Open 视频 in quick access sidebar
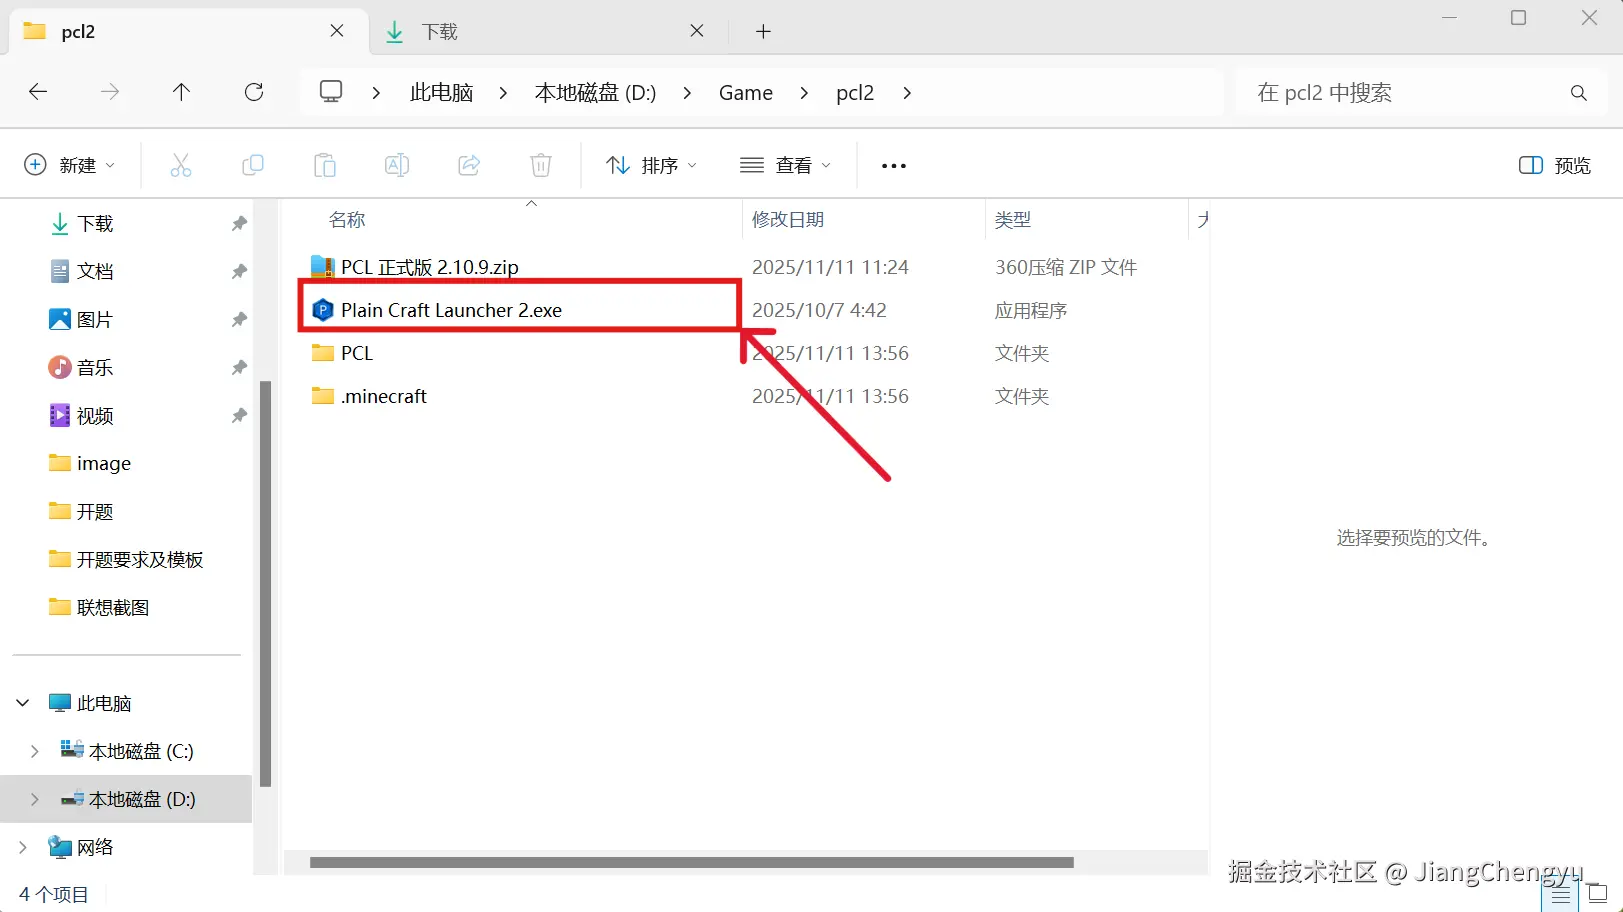1623x912 pixels. click(x=95, y=415)
